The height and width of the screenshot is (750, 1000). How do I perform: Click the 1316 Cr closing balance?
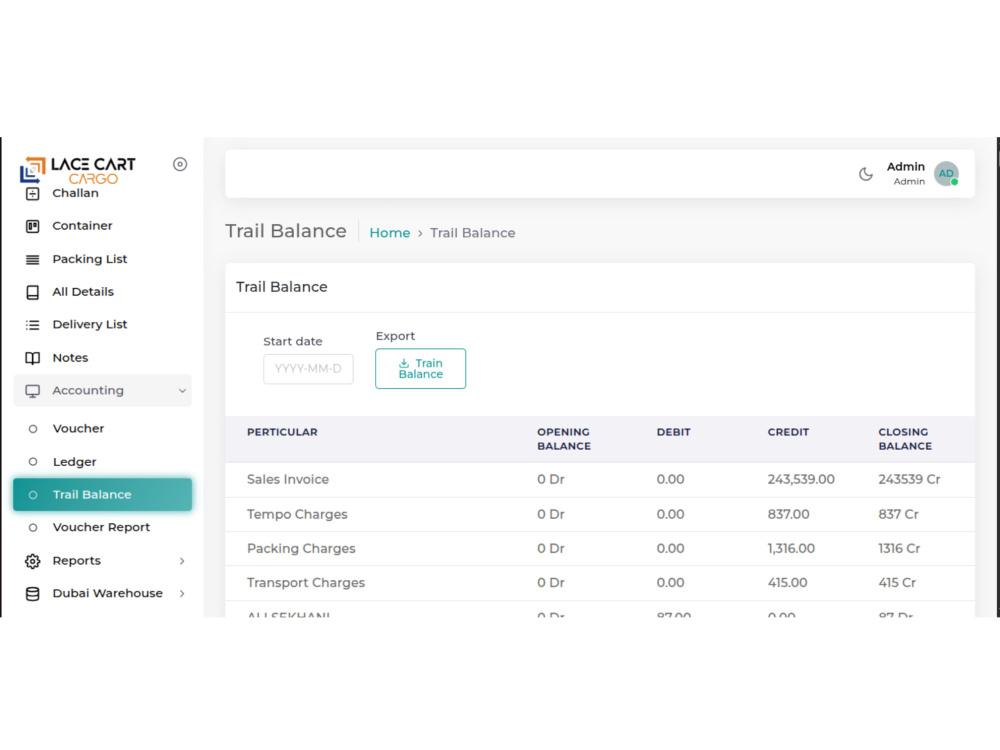point(899,549)
